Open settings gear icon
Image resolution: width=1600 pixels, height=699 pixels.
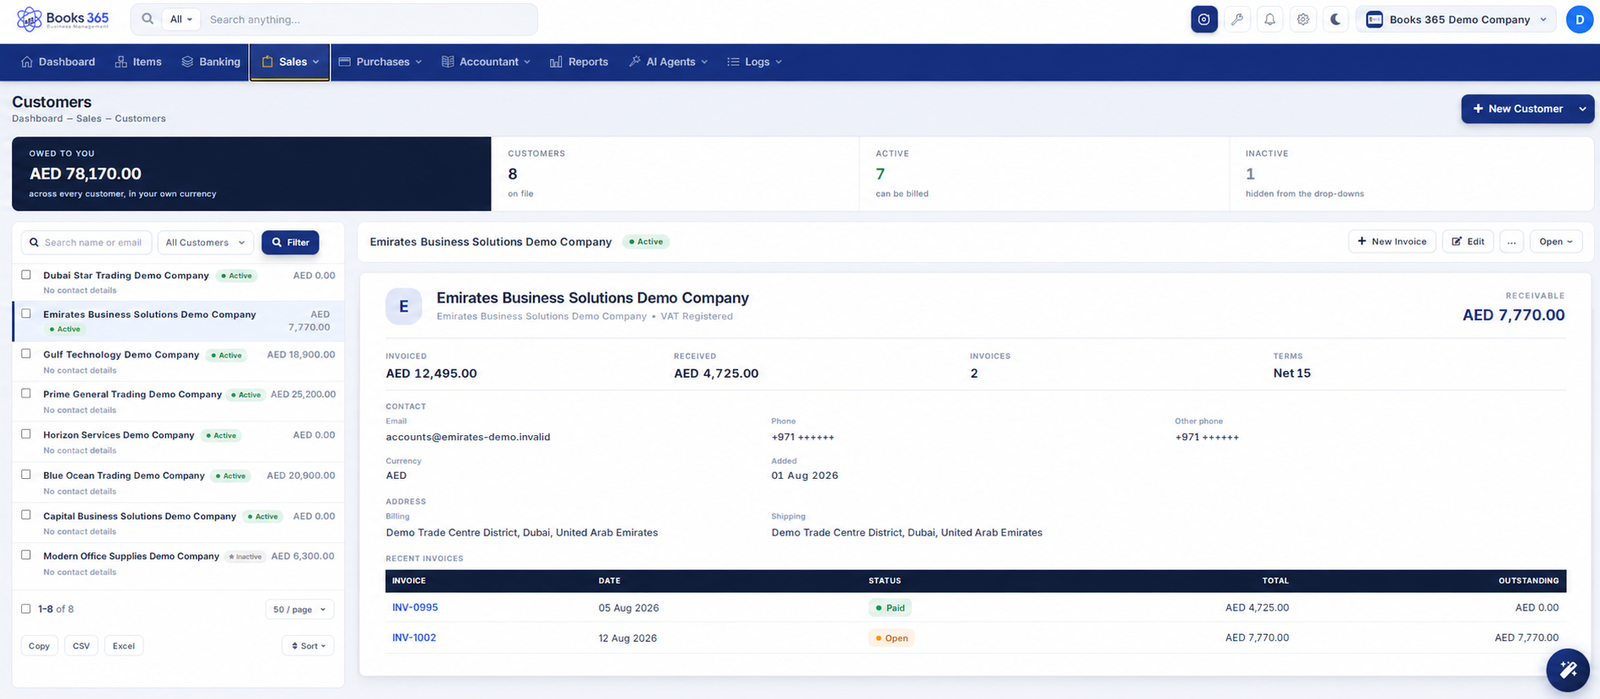pos(1303,19)
